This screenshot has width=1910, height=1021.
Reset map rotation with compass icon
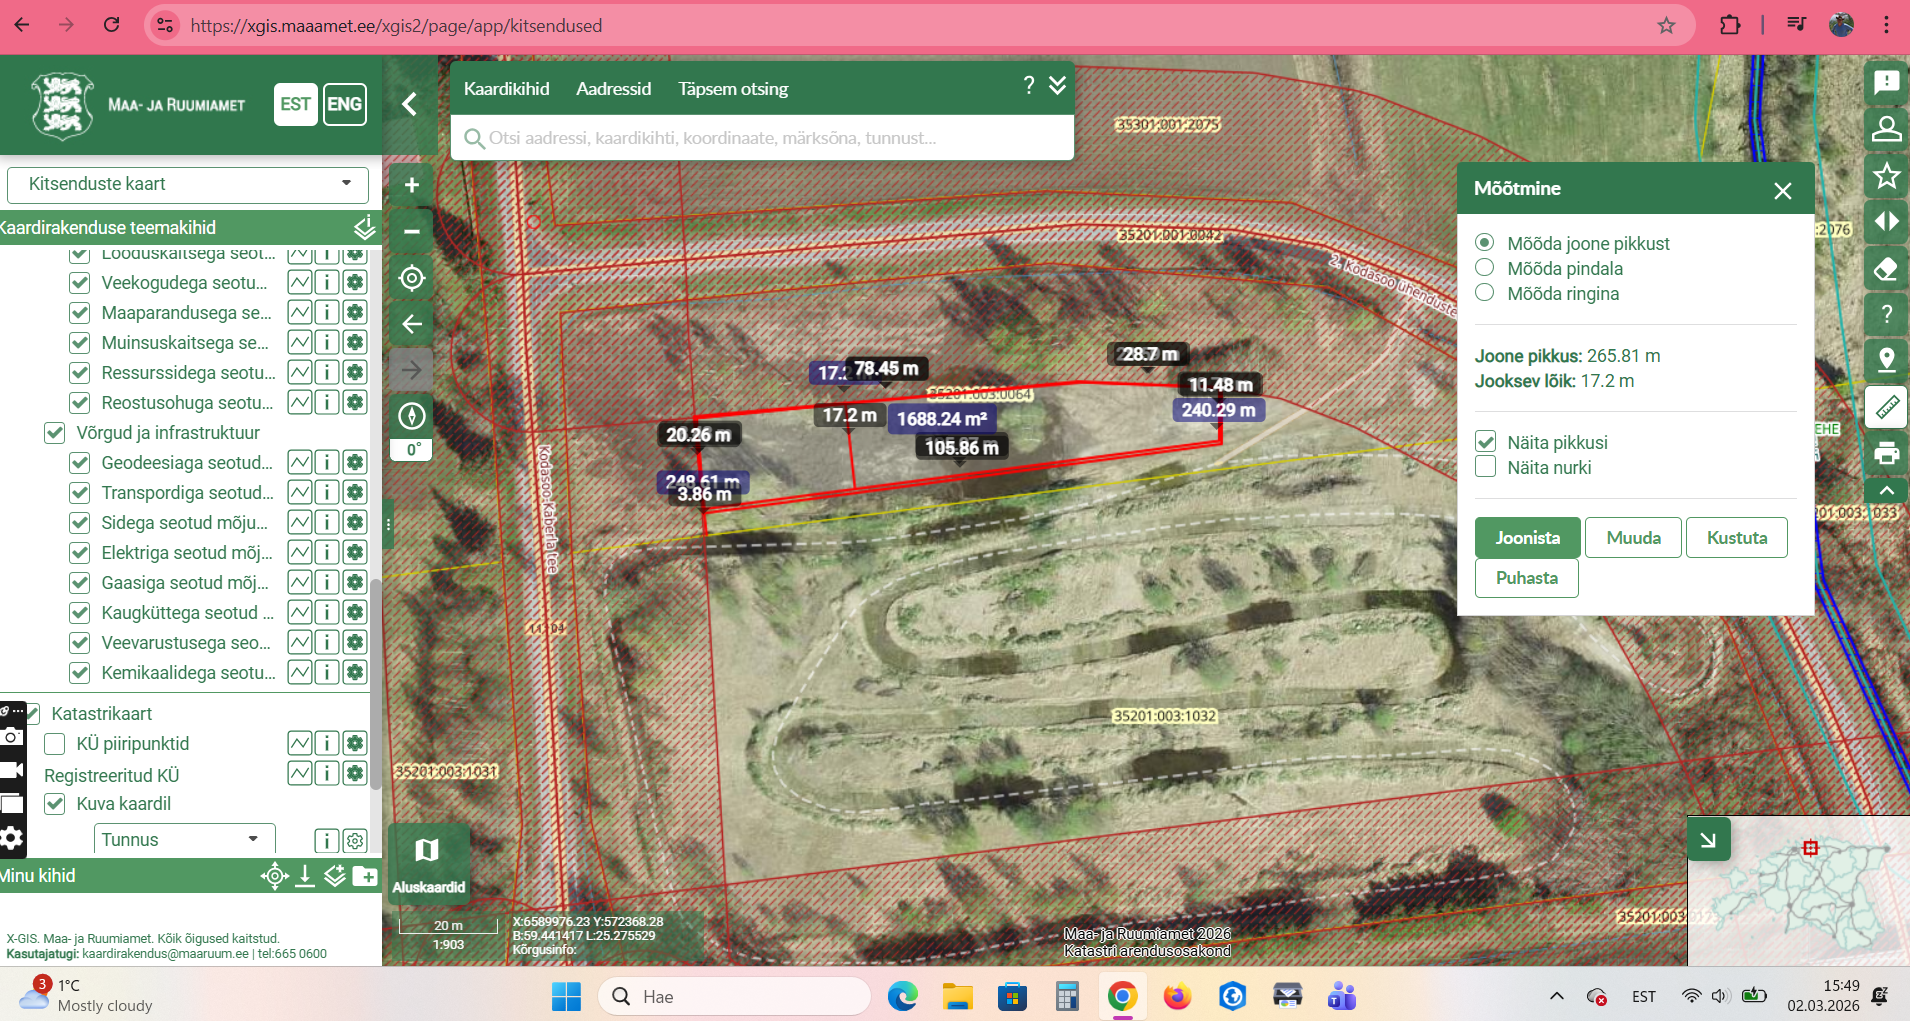(411, 416)
